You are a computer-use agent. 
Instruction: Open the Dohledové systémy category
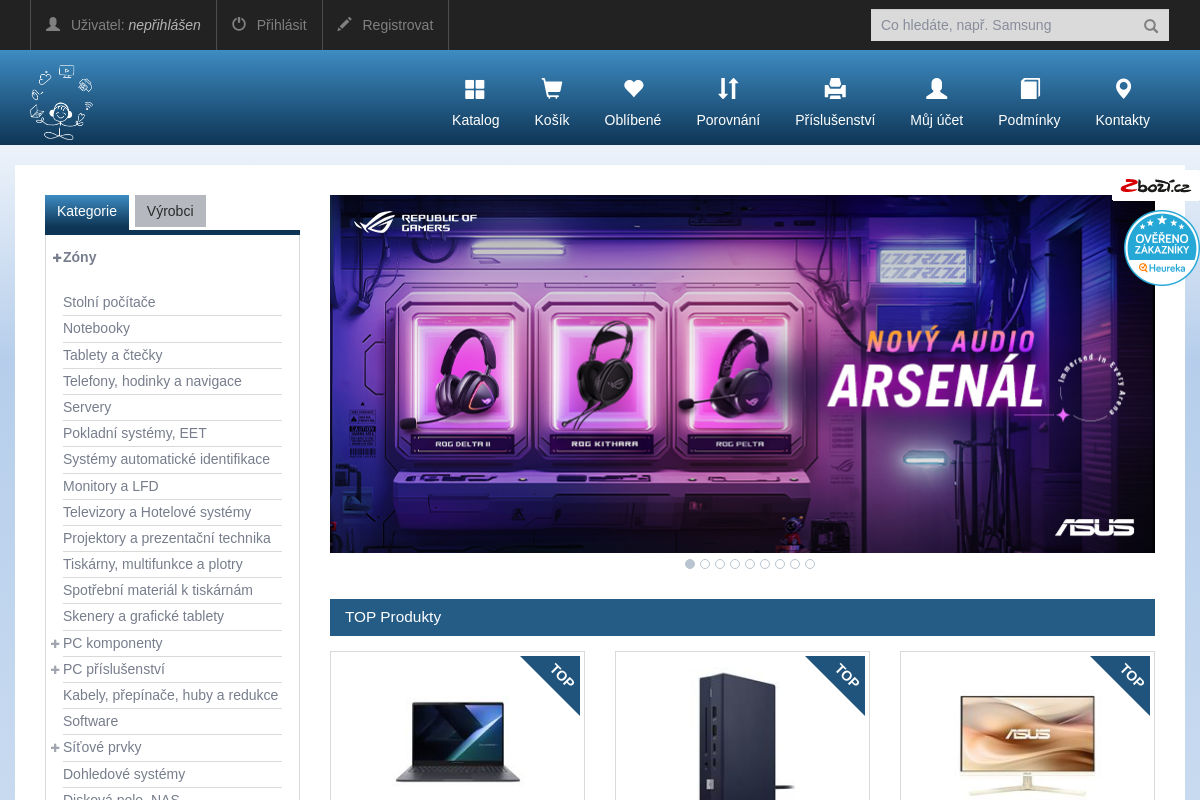click(x=124, y=774)
